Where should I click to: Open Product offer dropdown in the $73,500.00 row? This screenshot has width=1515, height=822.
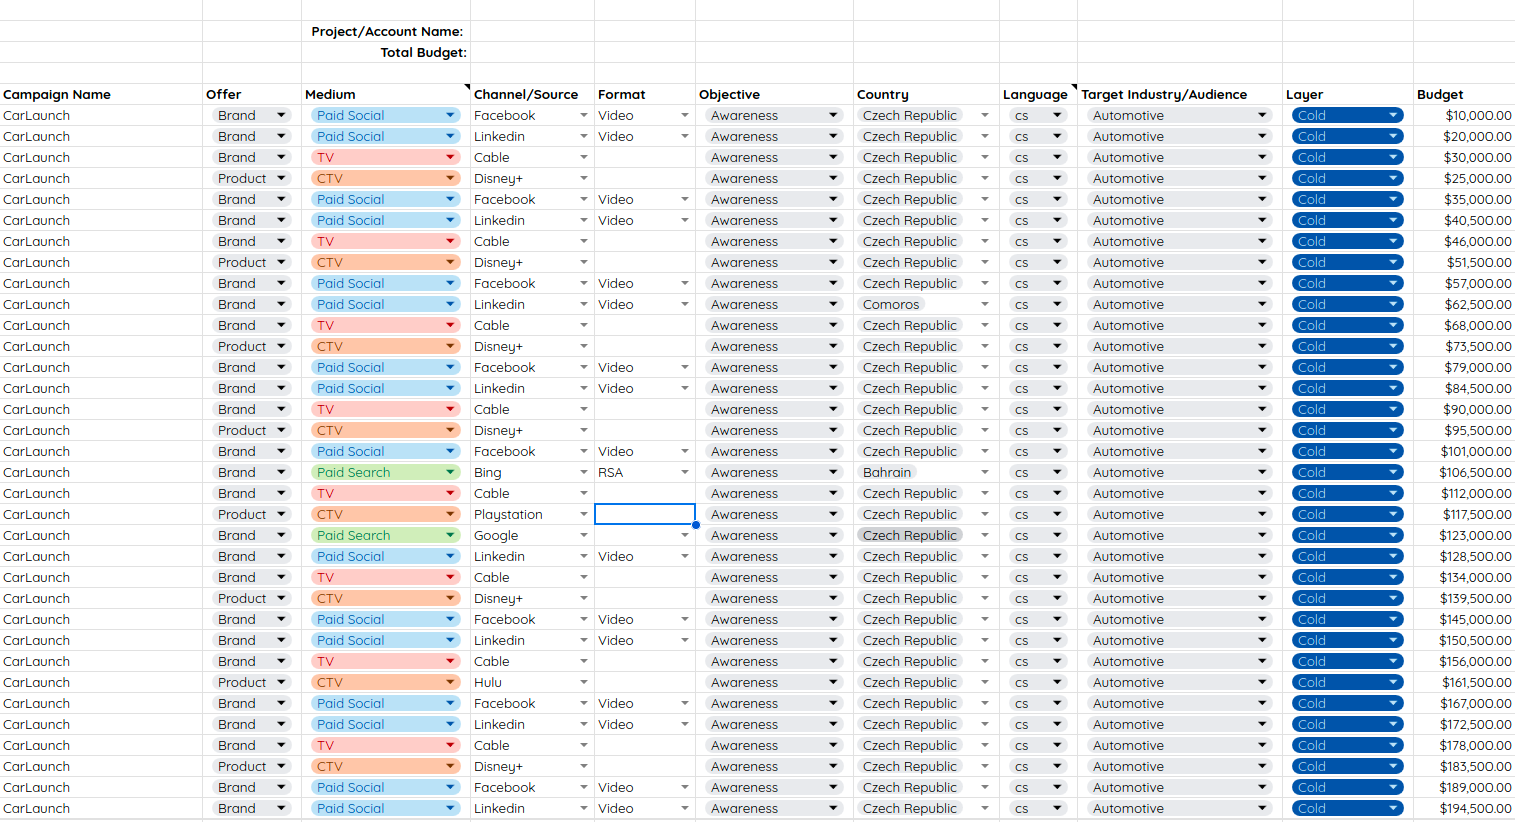tap(252, 346)
